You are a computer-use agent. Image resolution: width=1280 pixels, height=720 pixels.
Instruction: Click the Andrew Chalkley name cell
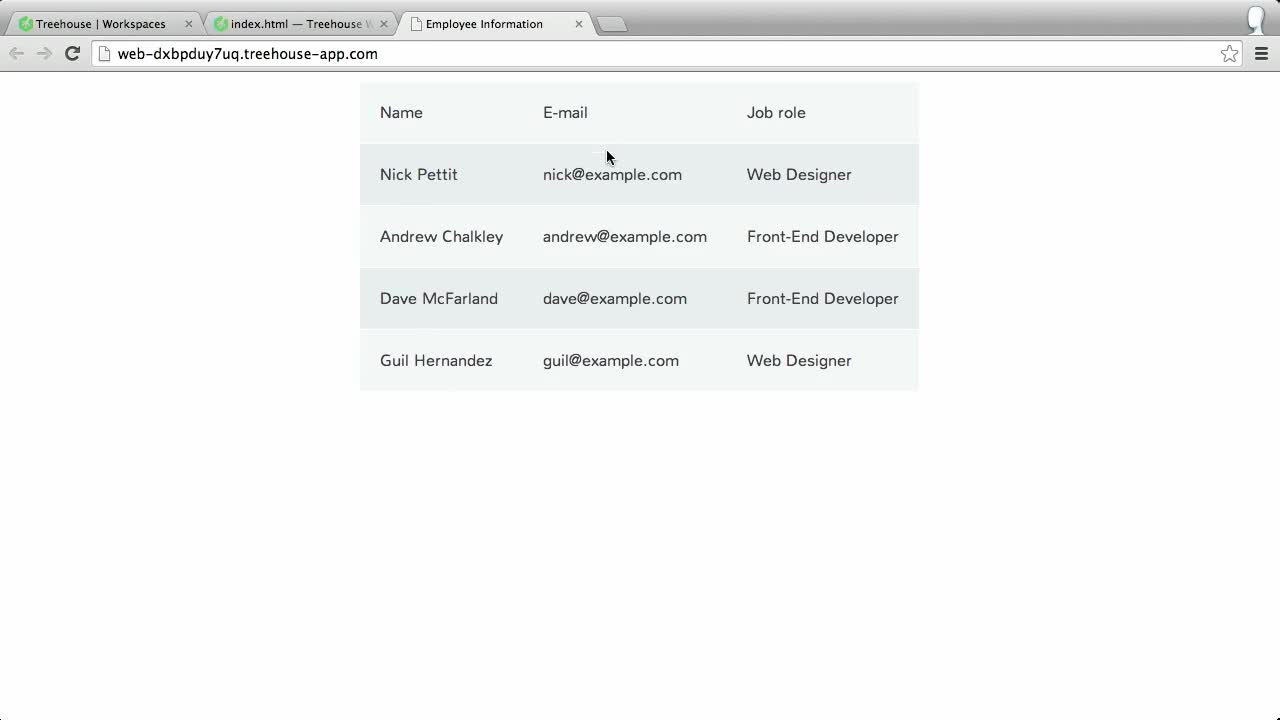441,237
